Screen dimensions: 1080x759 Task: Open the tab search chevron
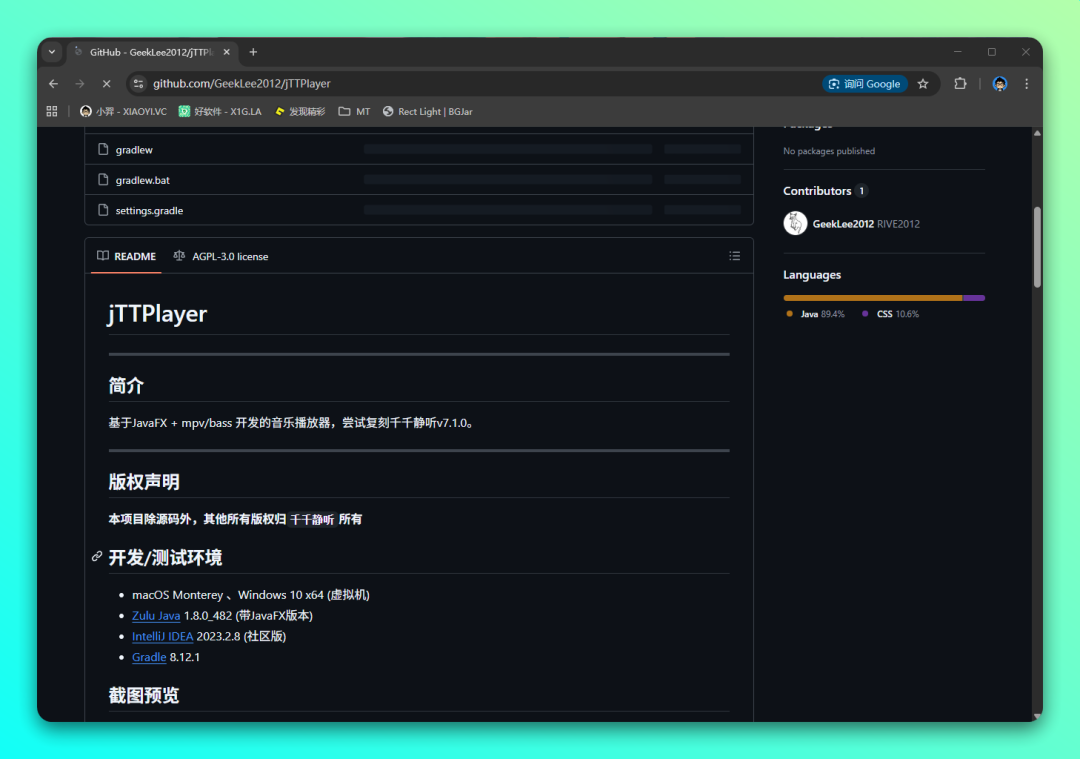[51, 52]
